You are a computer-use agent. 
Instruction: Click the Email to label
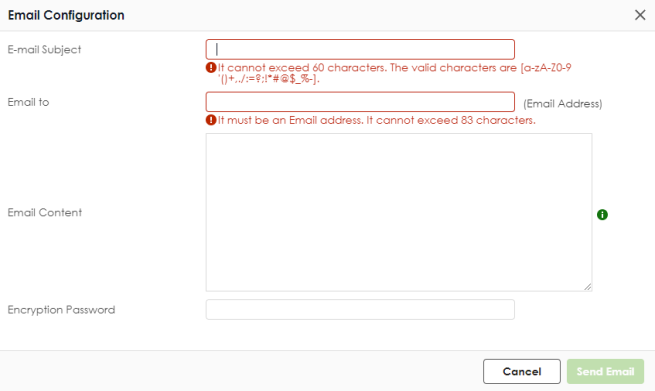28,102
